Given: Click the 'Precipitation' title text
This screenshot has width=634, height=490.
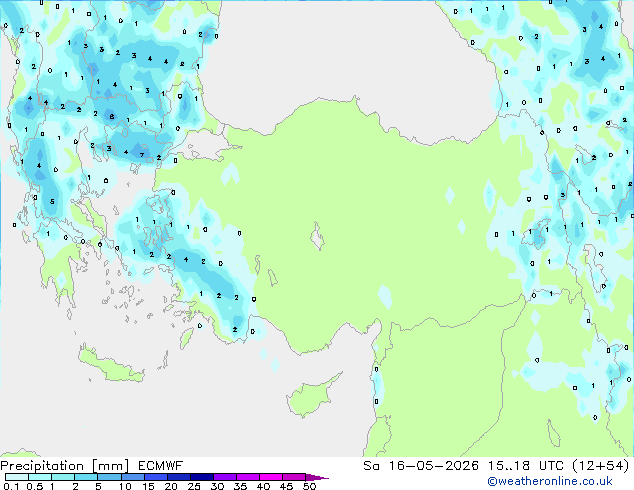Looking at the screenshot, I should coord(42,466).
